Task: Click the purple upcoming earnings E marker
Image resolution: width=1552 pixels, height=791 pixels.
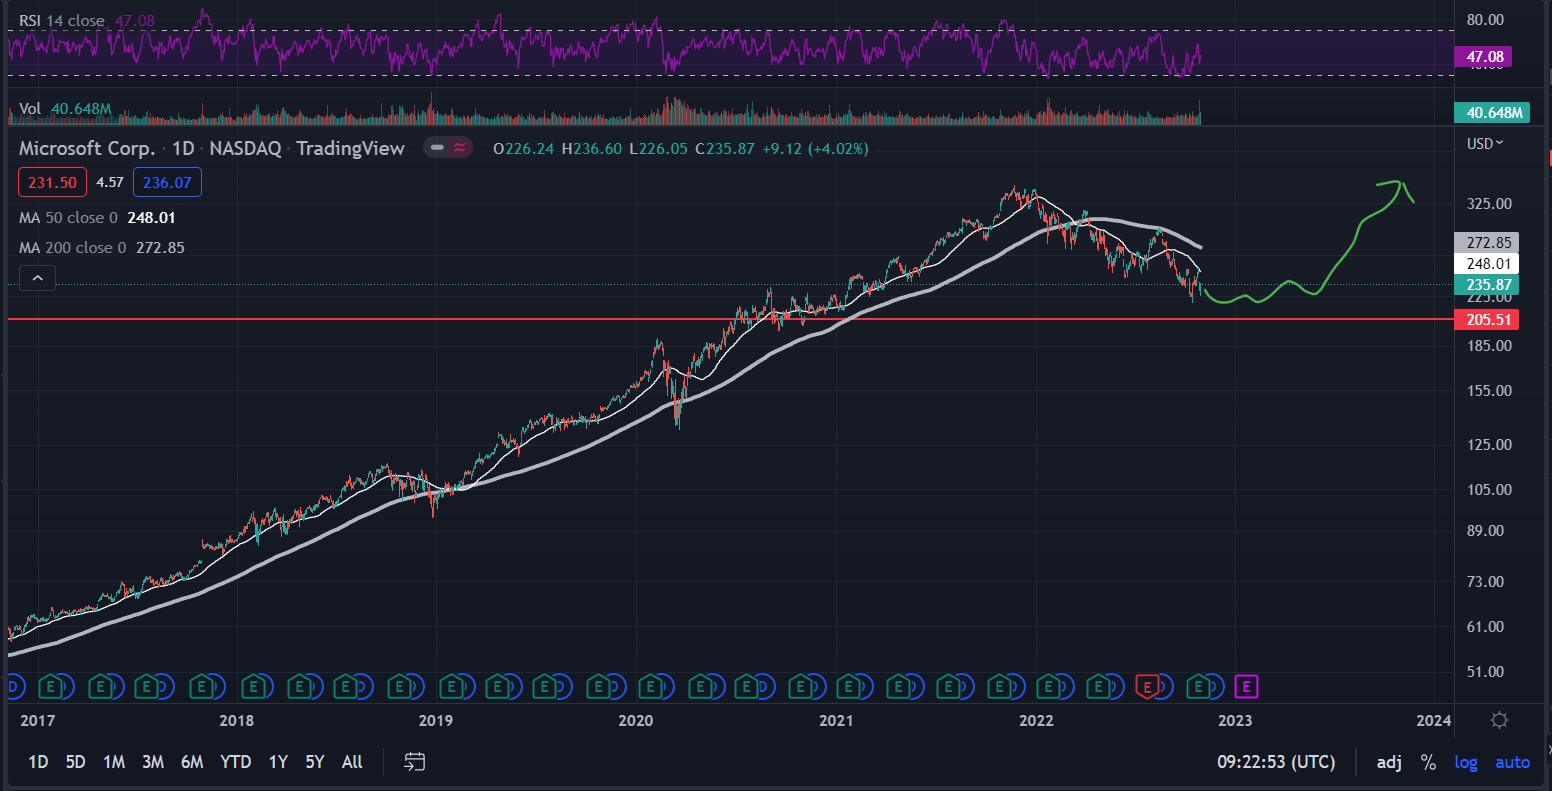Action: tap(1246, 686)
